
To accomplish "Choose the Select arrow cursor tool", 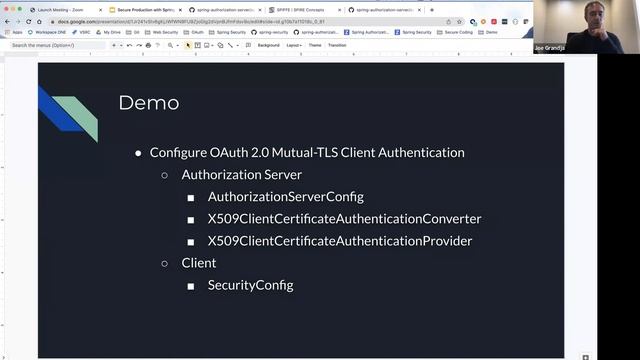I will pos(188,45).
